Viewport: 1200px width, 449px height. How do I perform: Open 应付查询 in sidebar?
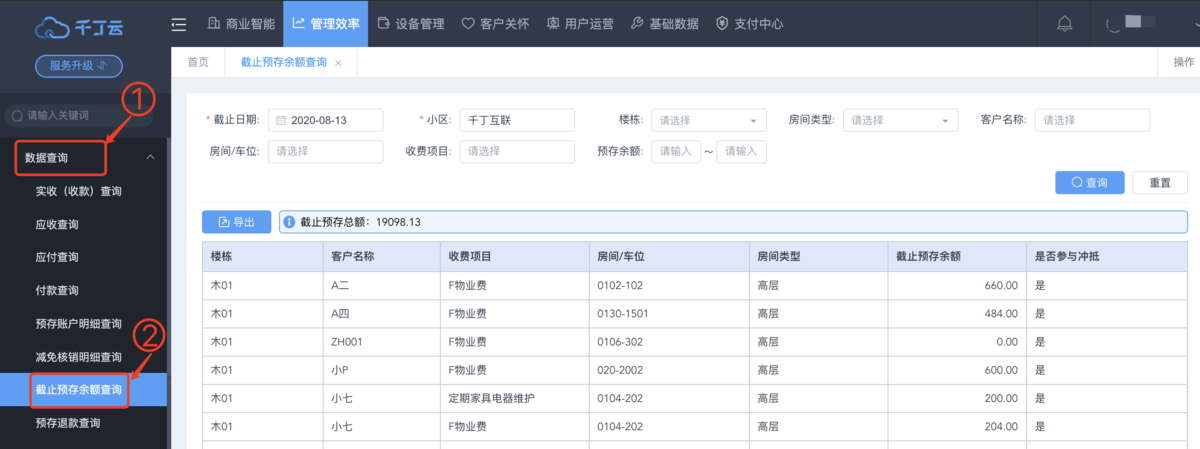click(x=56, y=257)
